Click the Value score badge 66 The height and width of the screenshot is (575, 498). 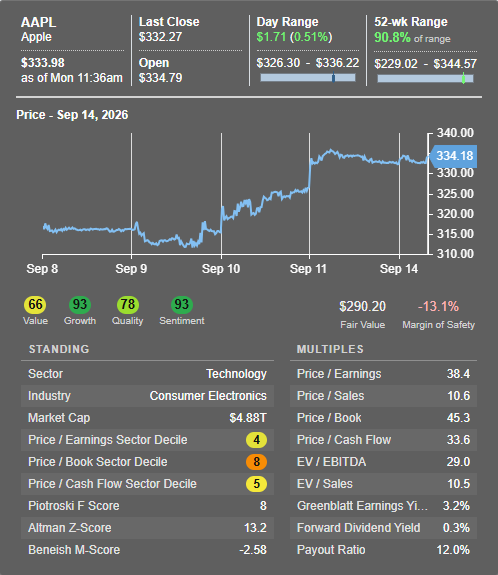click(35, 305)
